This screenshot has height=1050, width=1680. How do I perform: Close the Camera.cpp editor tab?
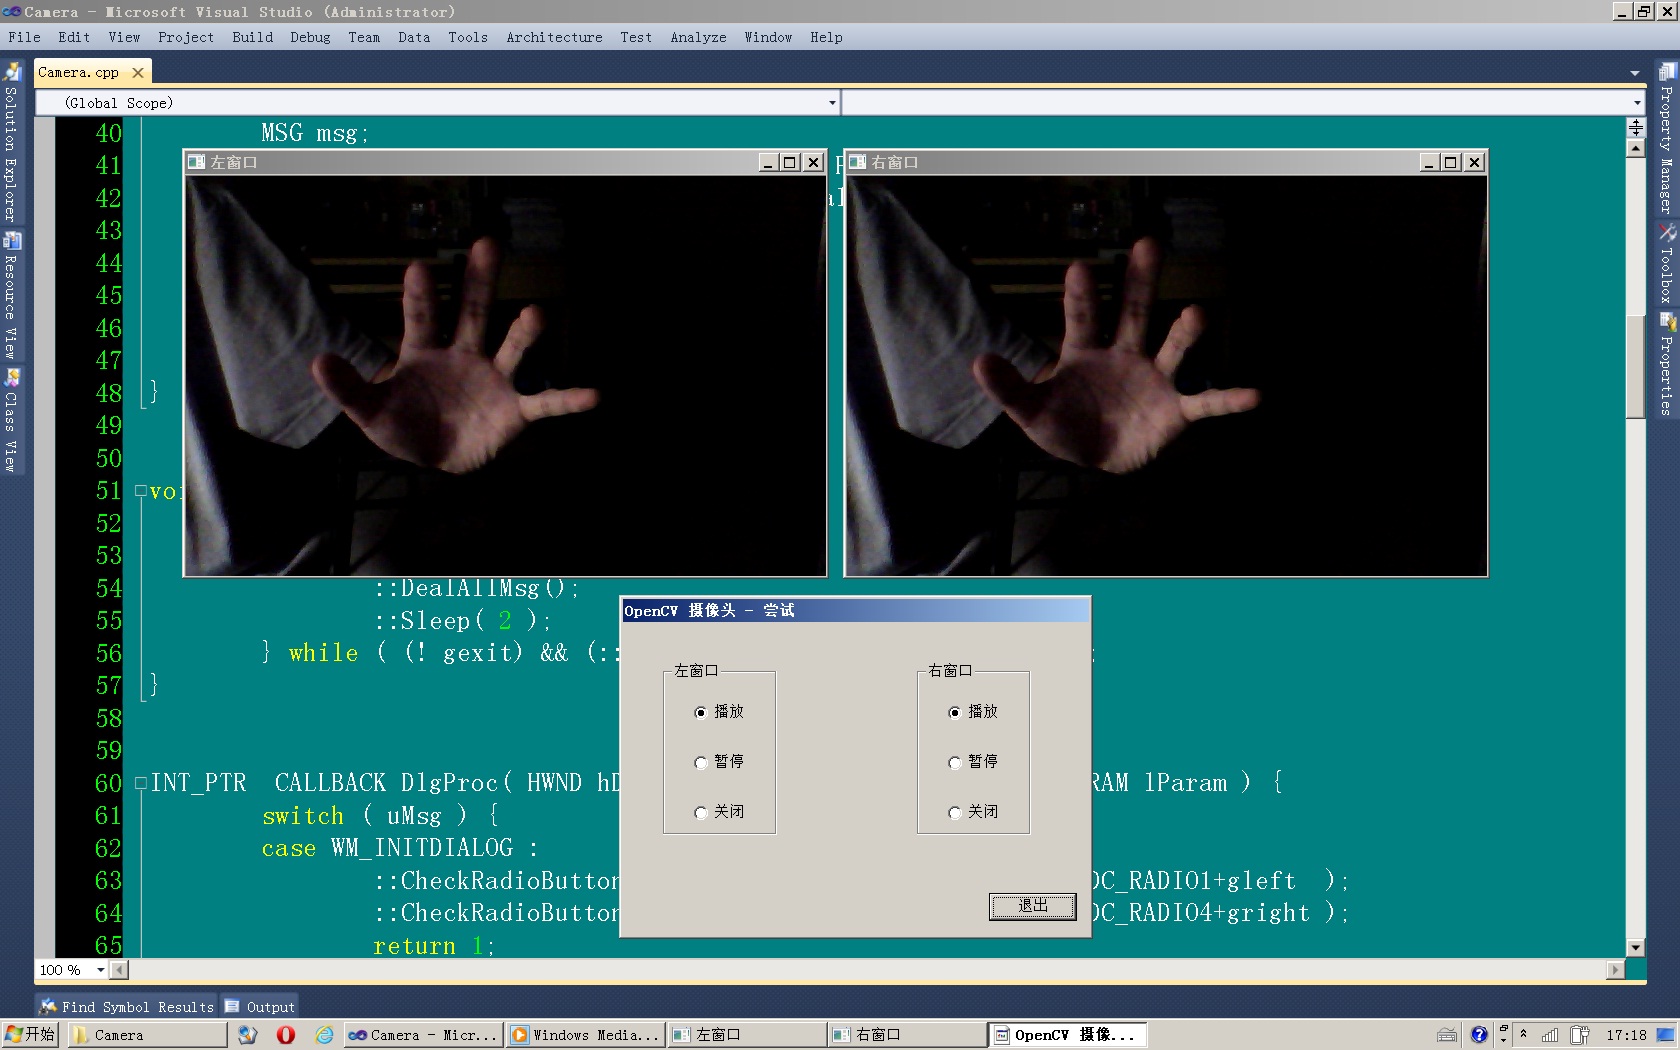pyautogui.click(x=138, y=72)
